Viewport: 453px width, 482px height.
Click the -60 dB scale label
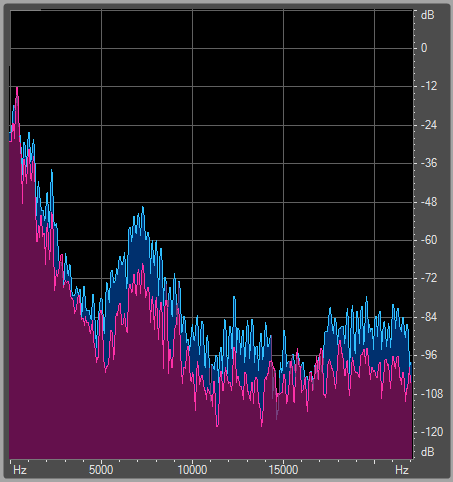coord(428,240)
